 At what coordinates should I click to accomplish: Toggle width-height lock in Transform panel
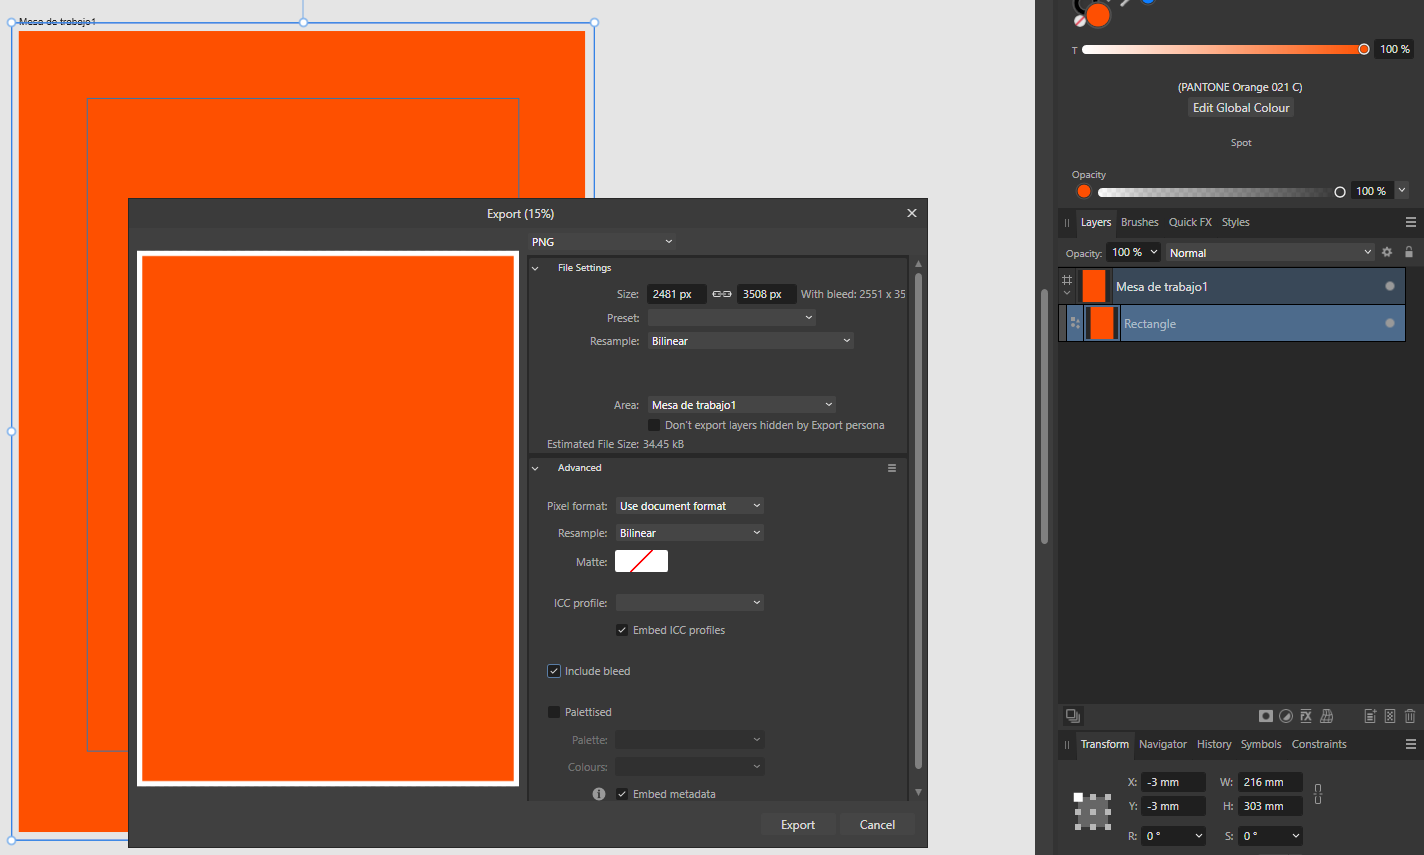point(1318,794)
